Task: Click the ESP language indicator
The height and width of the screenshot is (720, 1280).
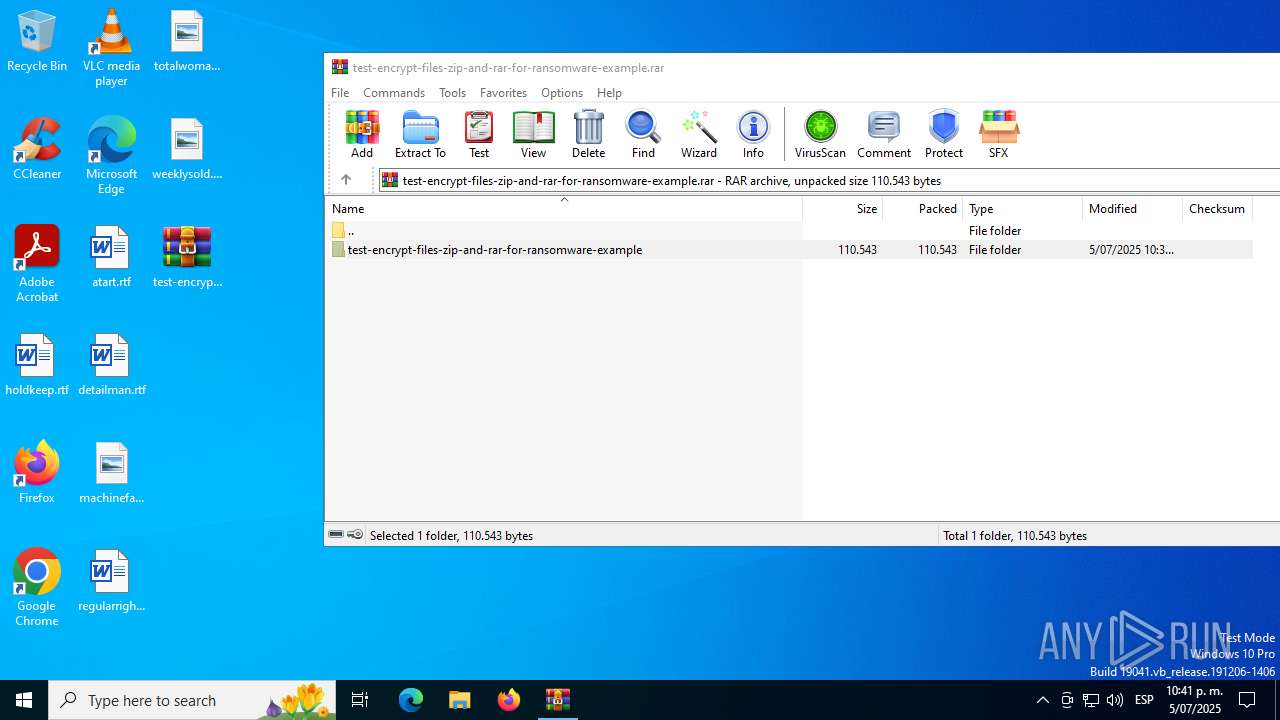Action: [1145, 700]
